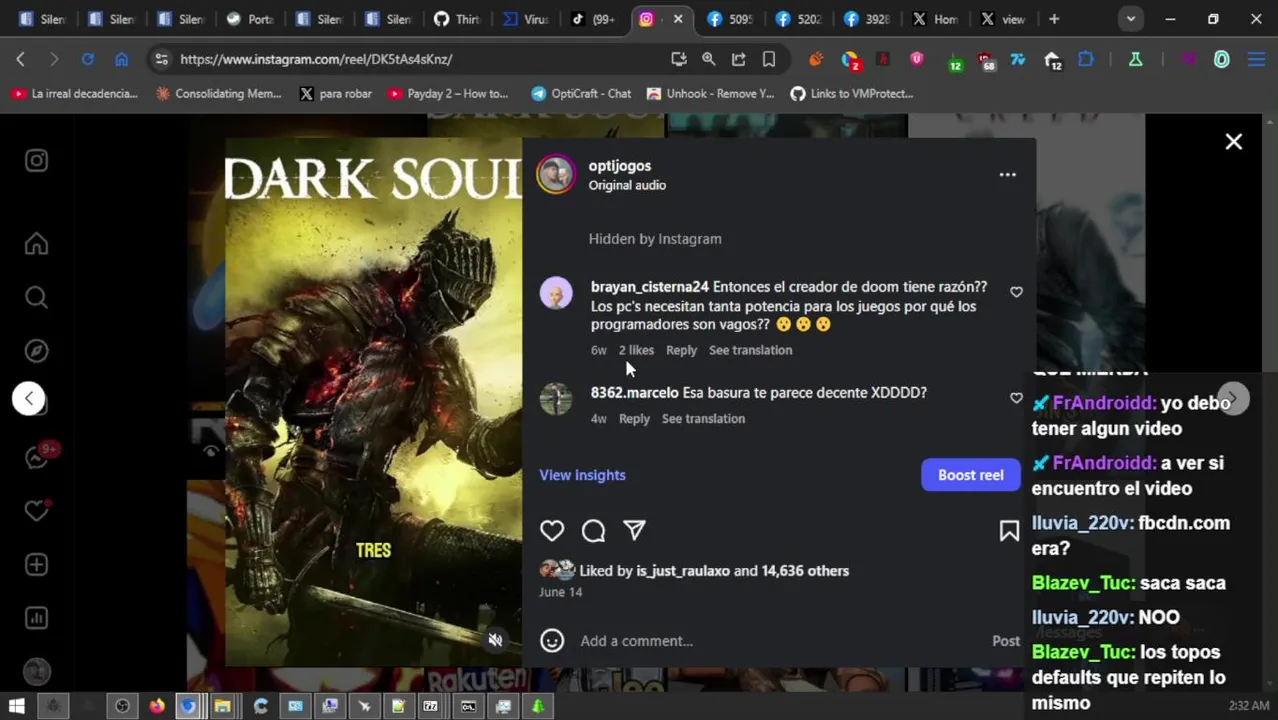
Task: Open messages icon with 9+ badge
Action: (38, 457)
